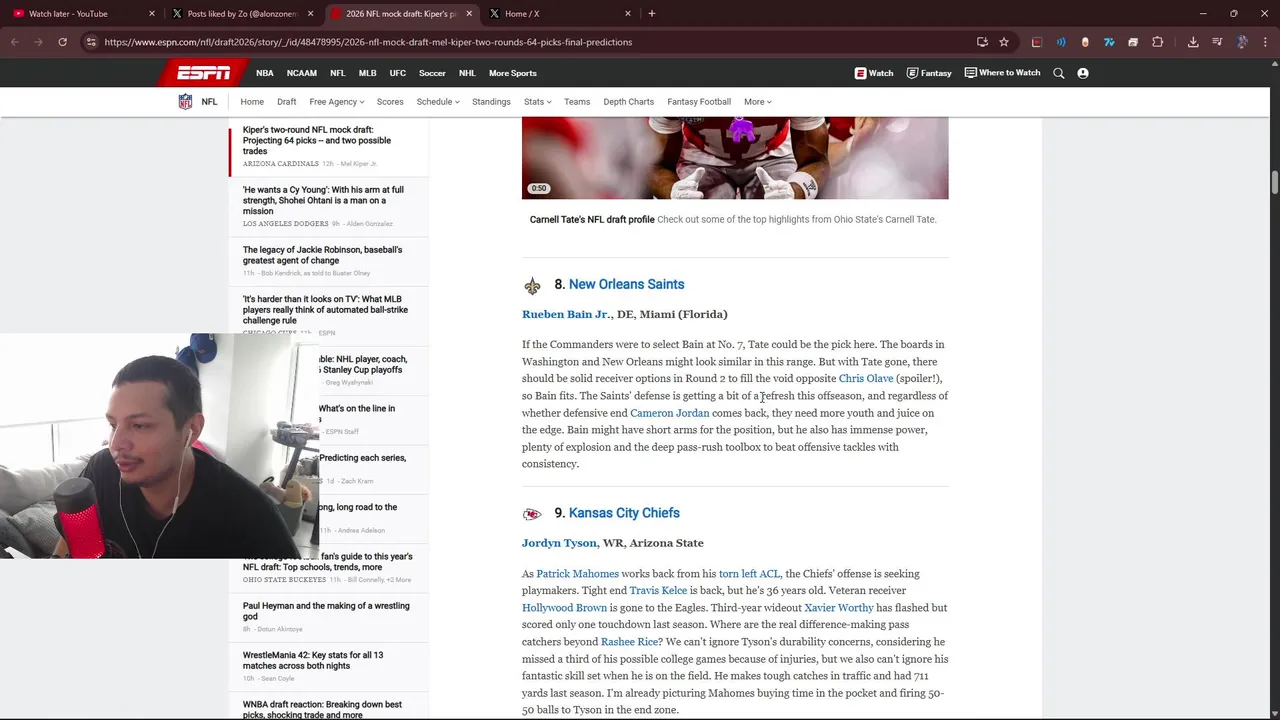1280x720 pixels.
Task: Go back using the browser back arrow
Action: click(14, 42)
